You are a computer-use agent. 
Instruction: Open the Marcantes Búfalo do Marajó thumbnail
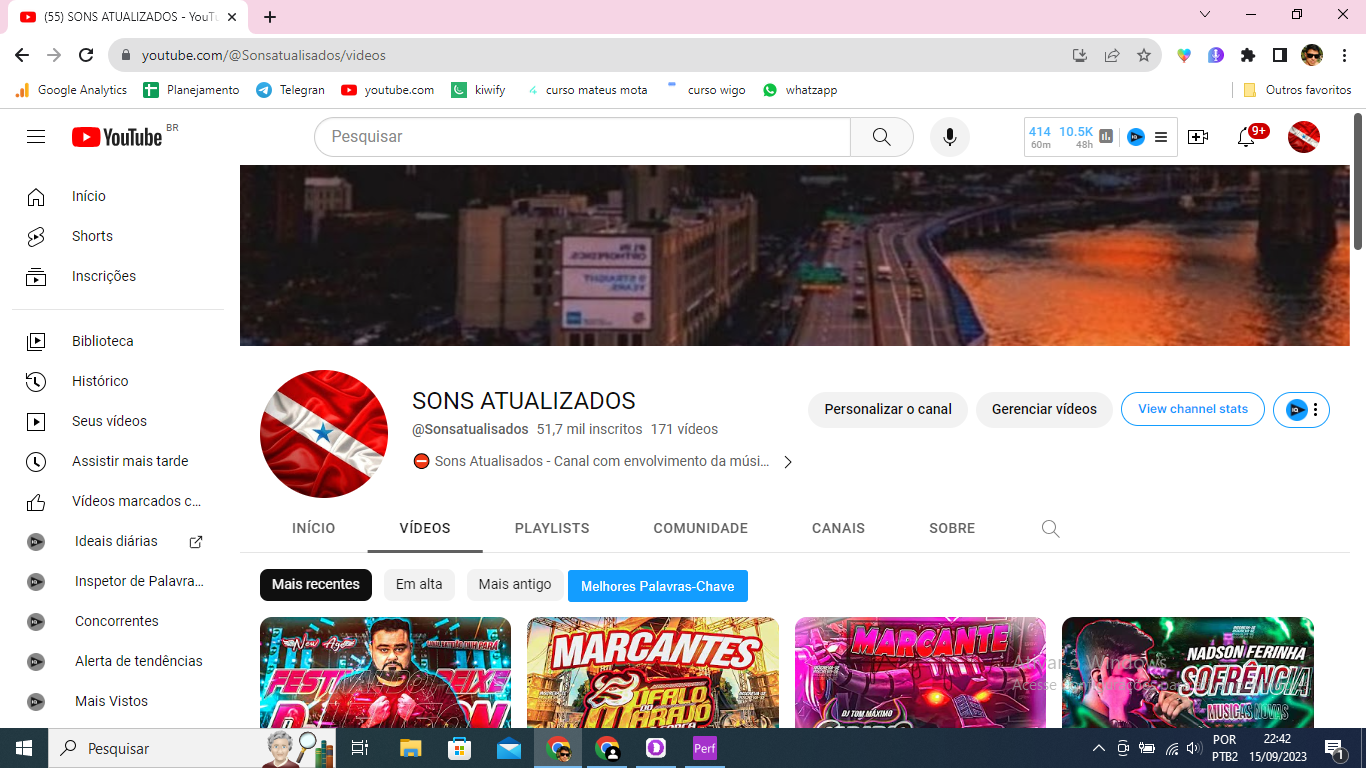click(653, 672)
